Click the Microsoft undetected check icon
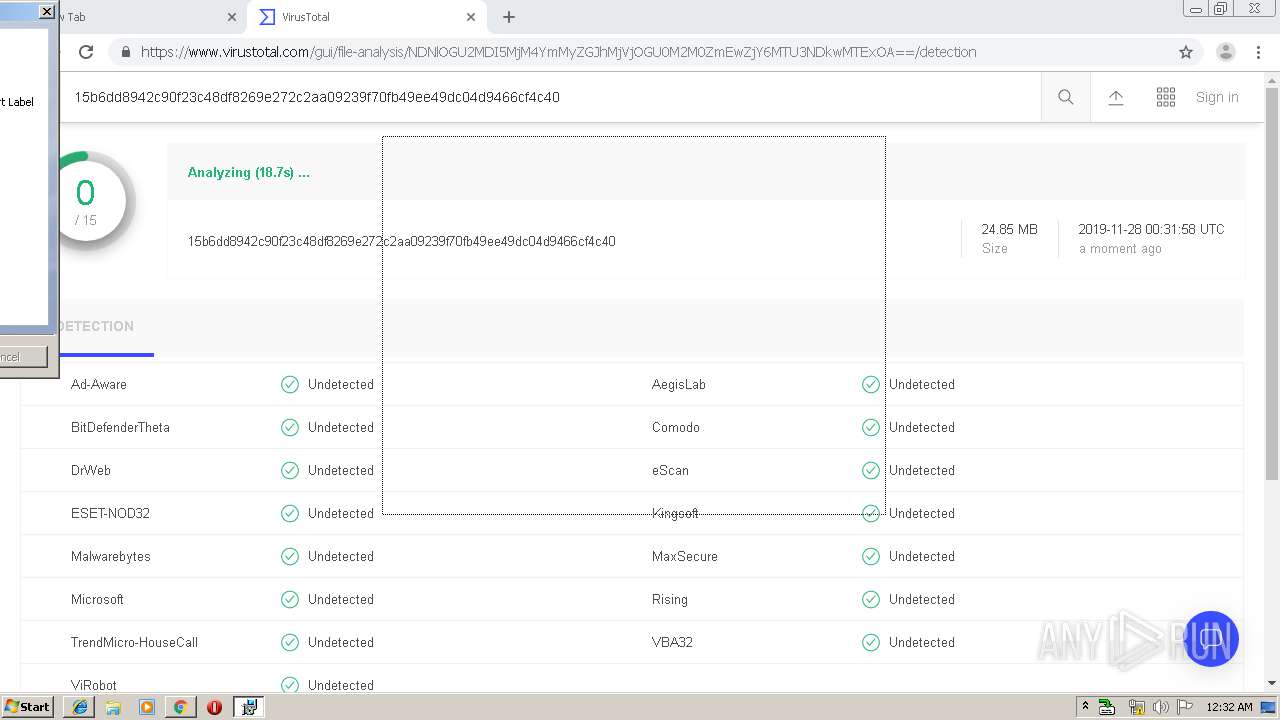 click(290, 599)
